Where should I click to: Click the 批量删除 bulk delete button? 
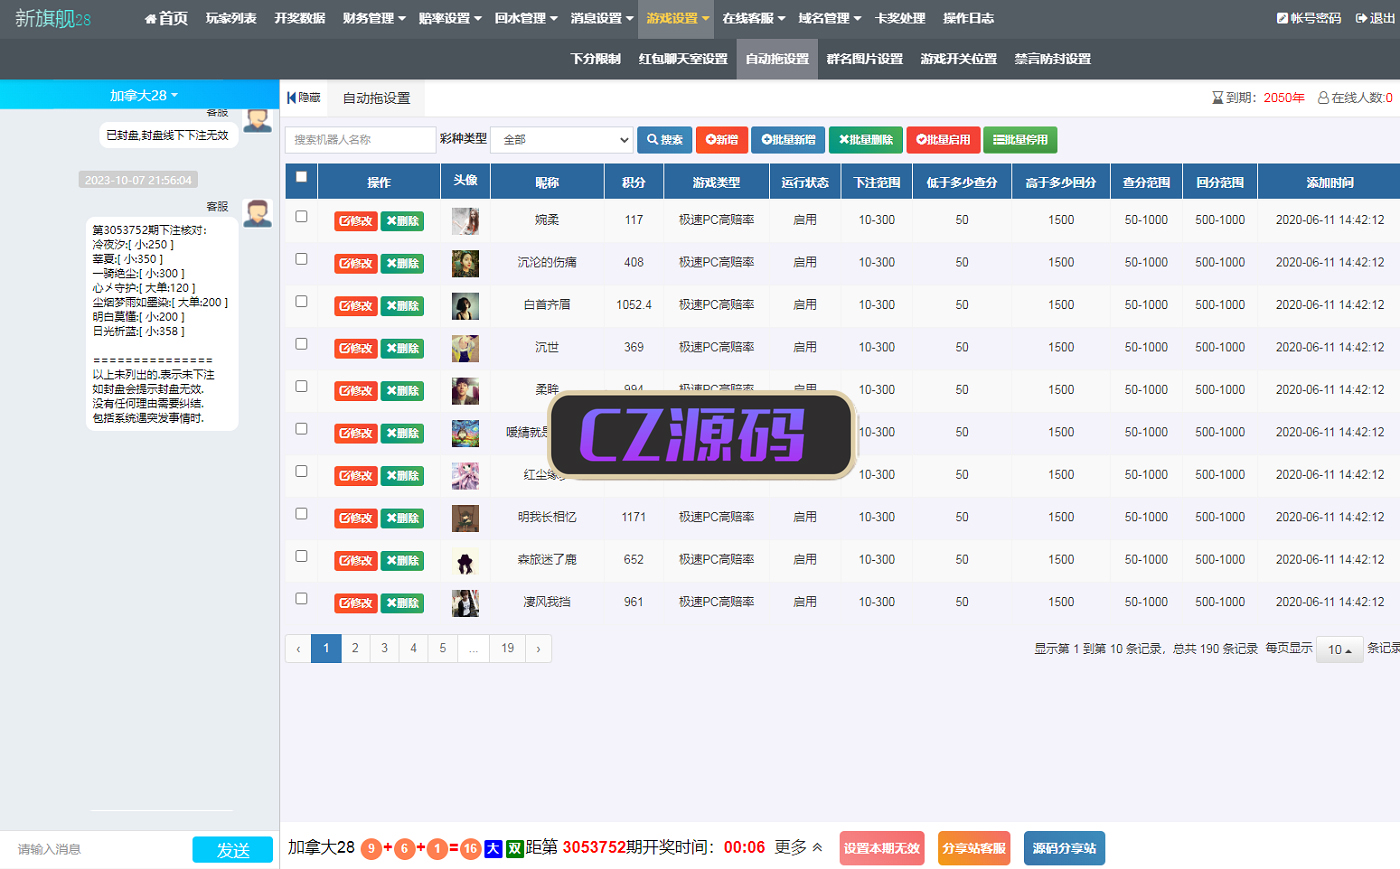(x=865, y=140)
